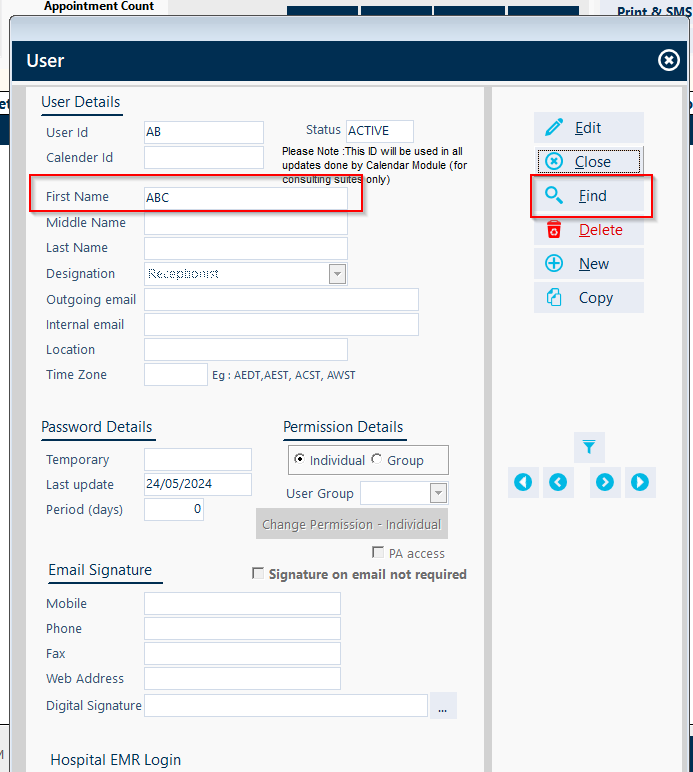Create a New user record
This screenshot has width=693, height=772.
pyautogui.click(x=588, y=264)
